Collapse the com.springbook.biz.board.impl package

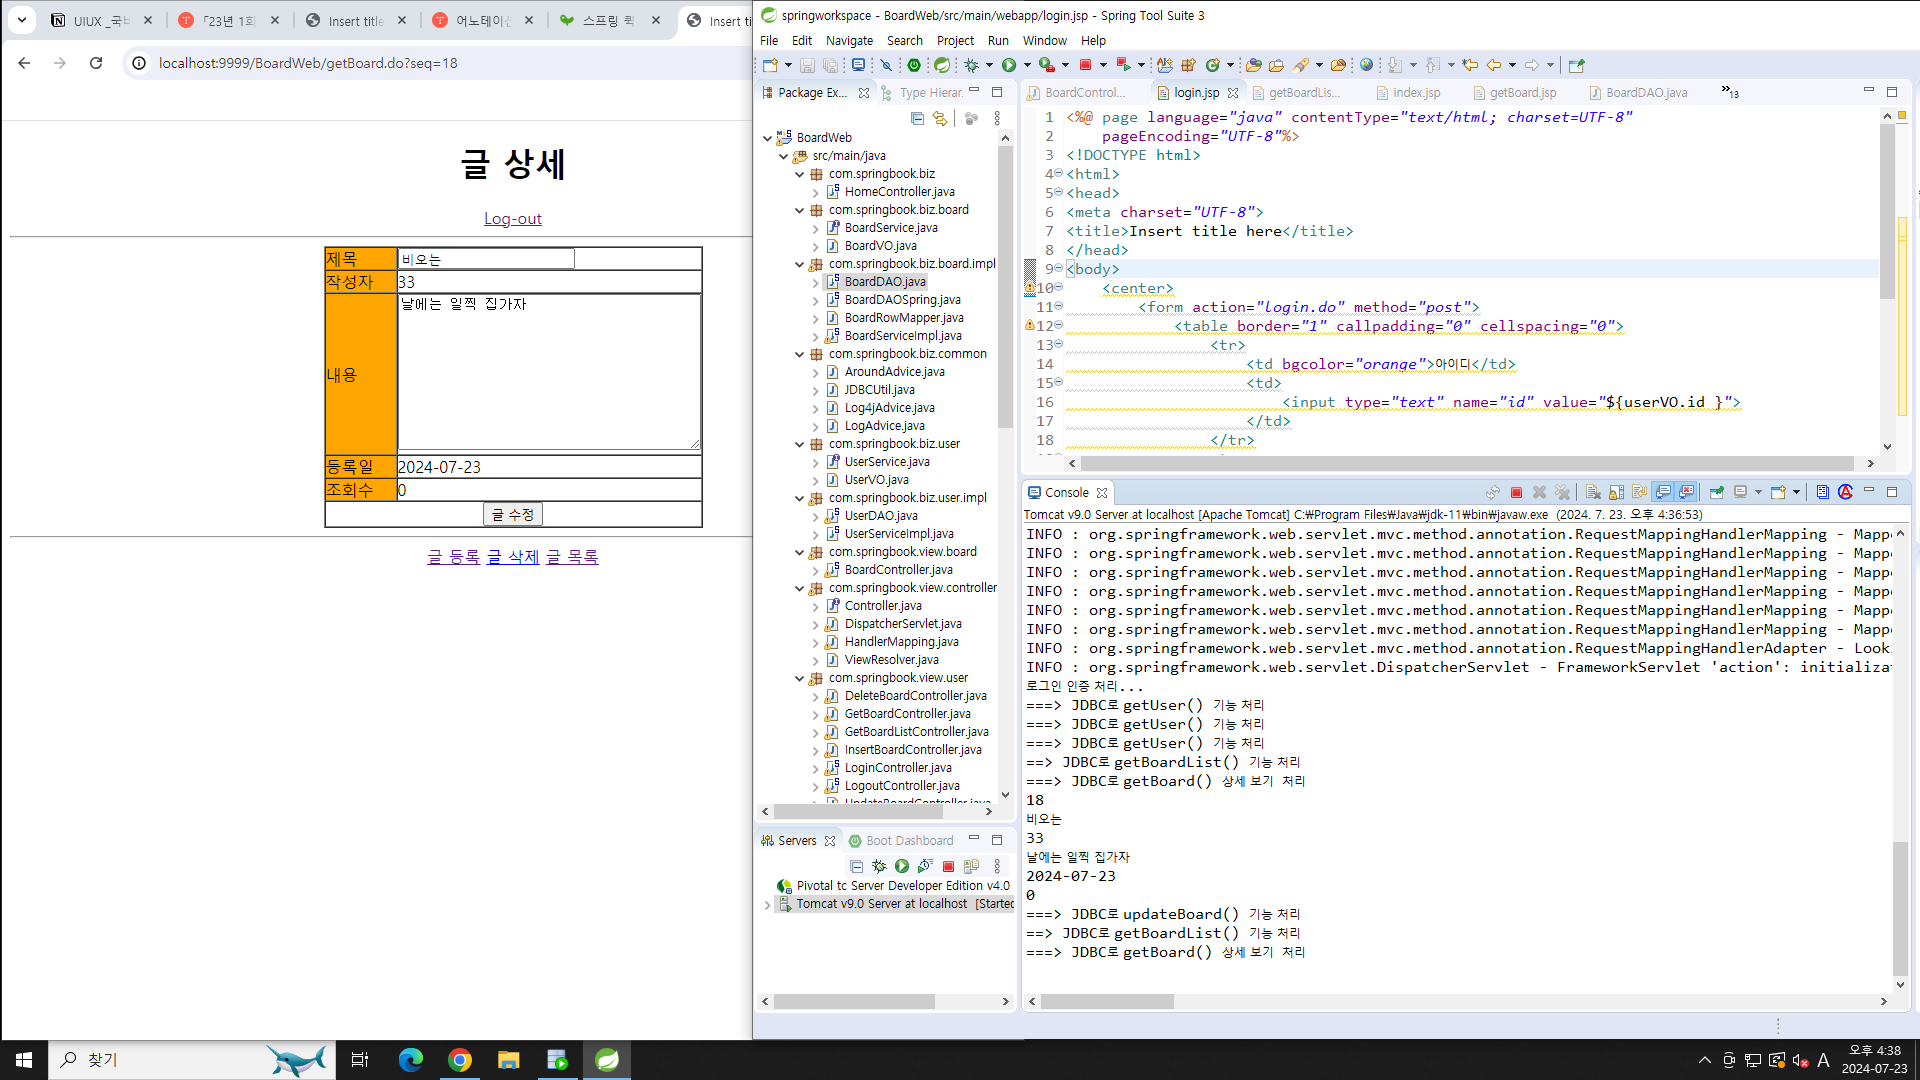click(x=799, y=264)
